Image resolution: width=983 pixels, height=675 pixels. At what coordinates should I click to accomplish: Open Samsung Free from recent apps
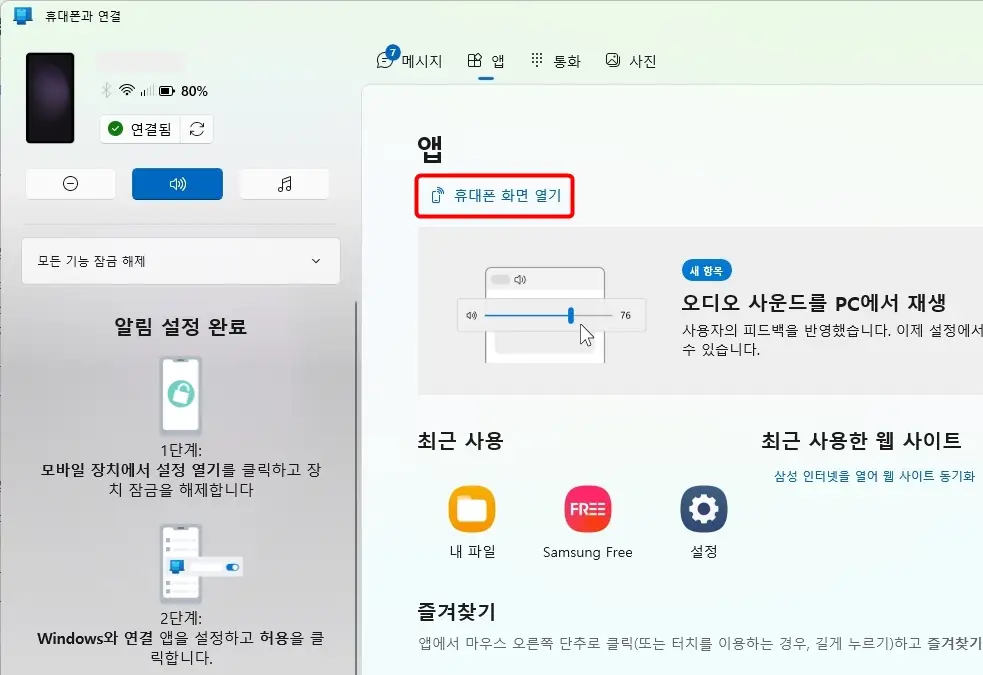pyautogui.click(x=587, y=510)
